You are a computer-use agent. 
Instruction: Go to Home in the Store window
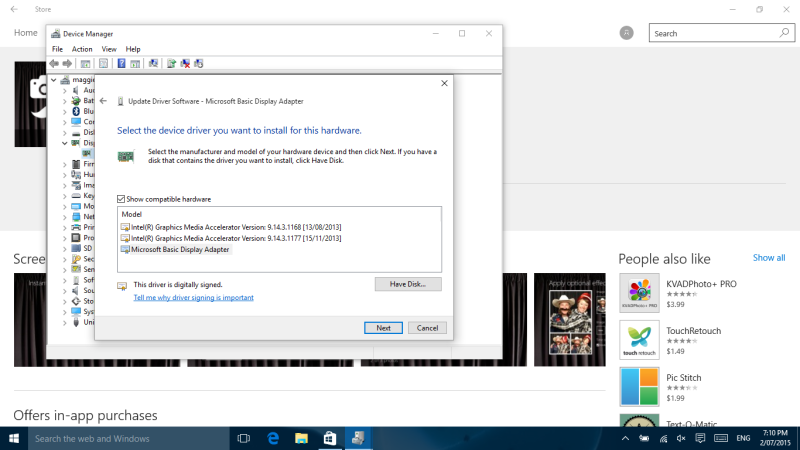tap(26, 33)
